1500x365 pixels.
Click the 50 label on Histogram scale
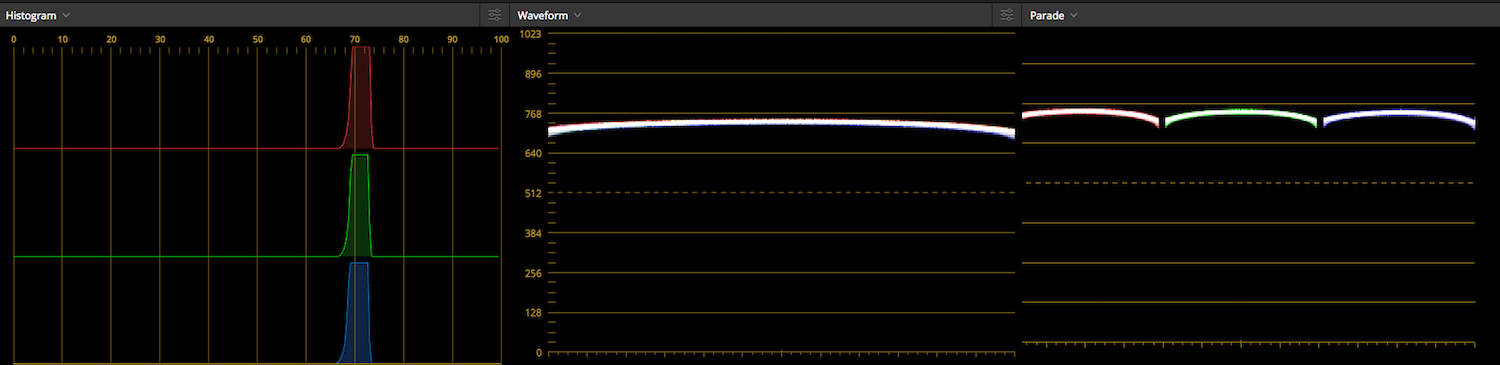pyautogui.click(x=258, y=39)
